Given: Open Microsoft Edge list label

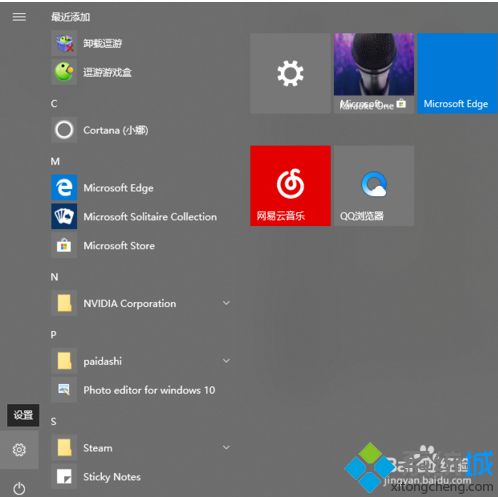Looking at the screenshot, I should [118, 188].
